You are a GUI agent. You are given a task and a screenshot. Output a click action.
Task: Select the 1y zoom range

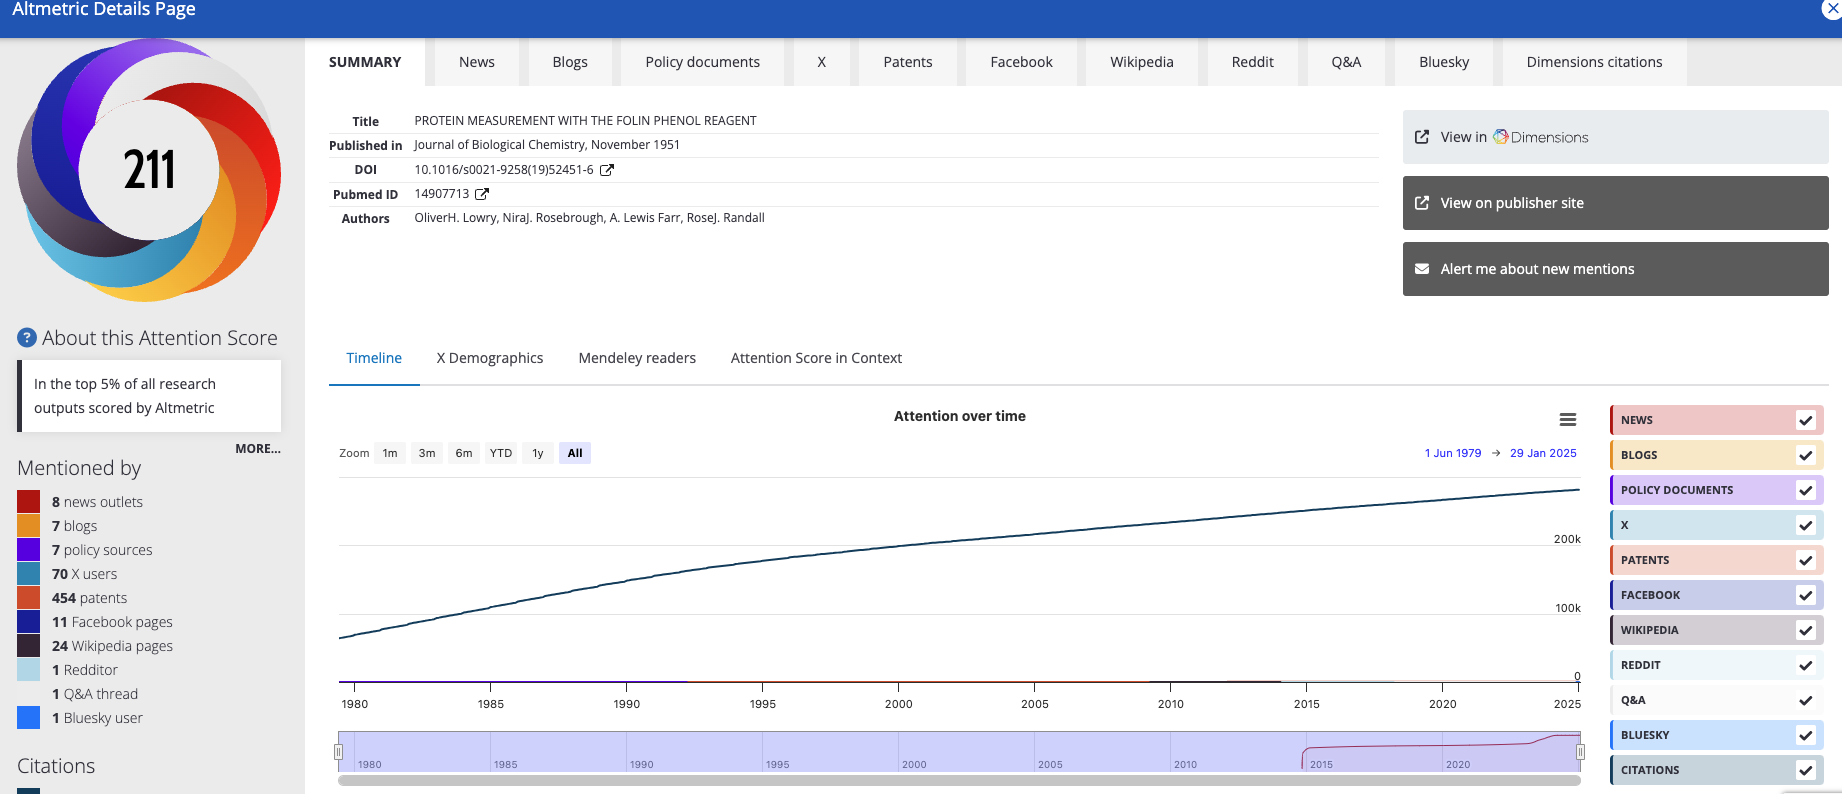click(x=537, y=453)
